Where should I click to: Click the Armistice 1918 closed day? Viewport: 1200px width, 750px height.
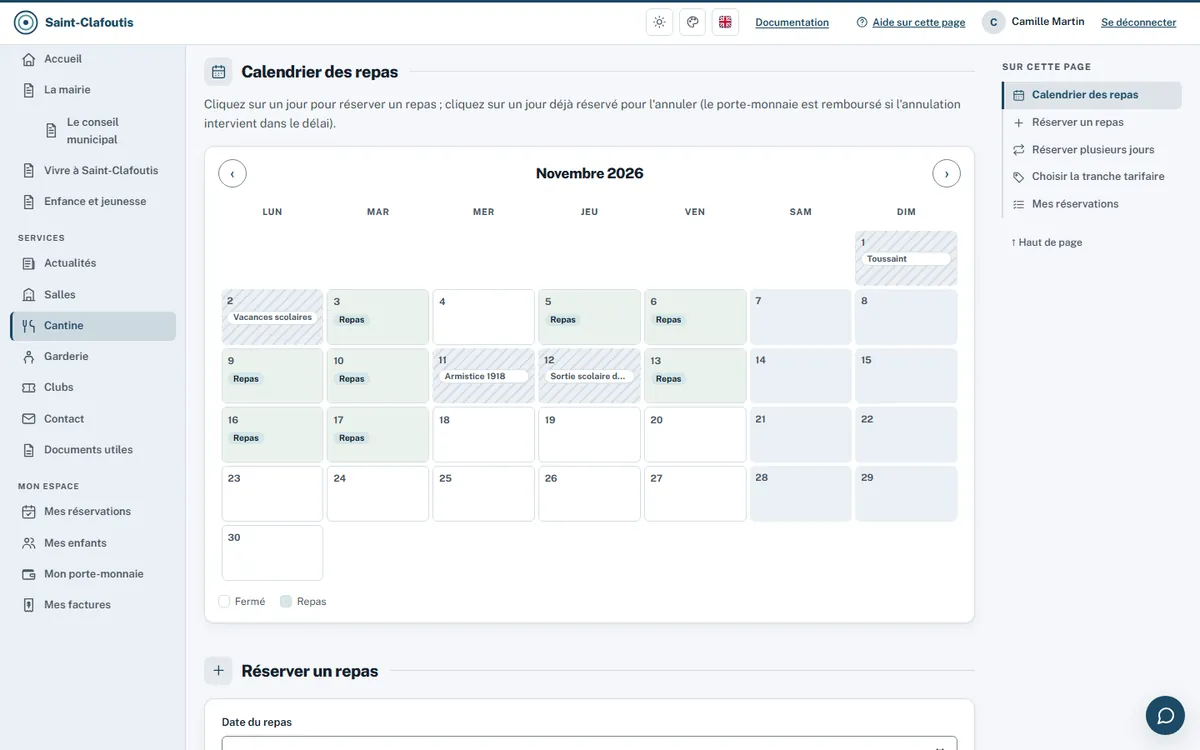484,376
